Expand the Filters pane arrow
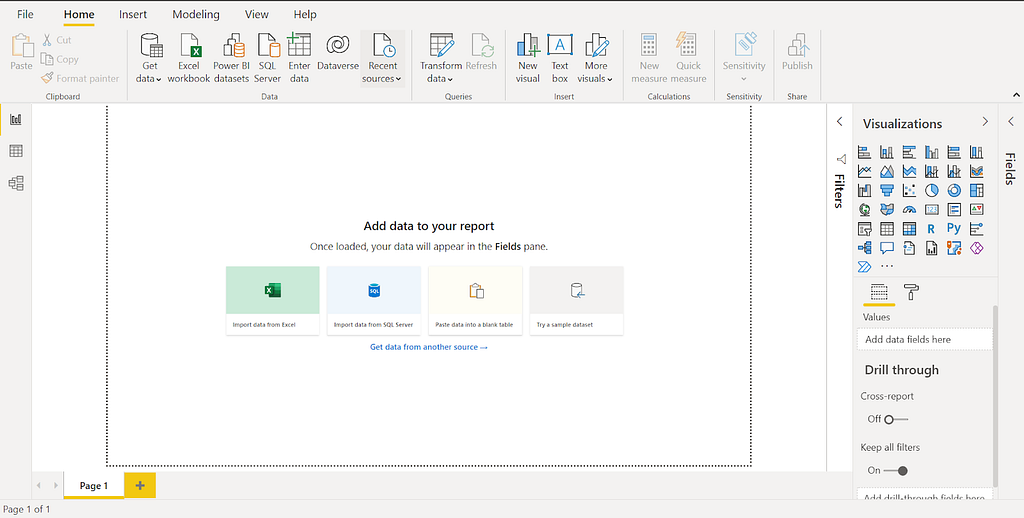Viewport: 1024px width, 518px height. pyautogui.click(x=840, y=121)
